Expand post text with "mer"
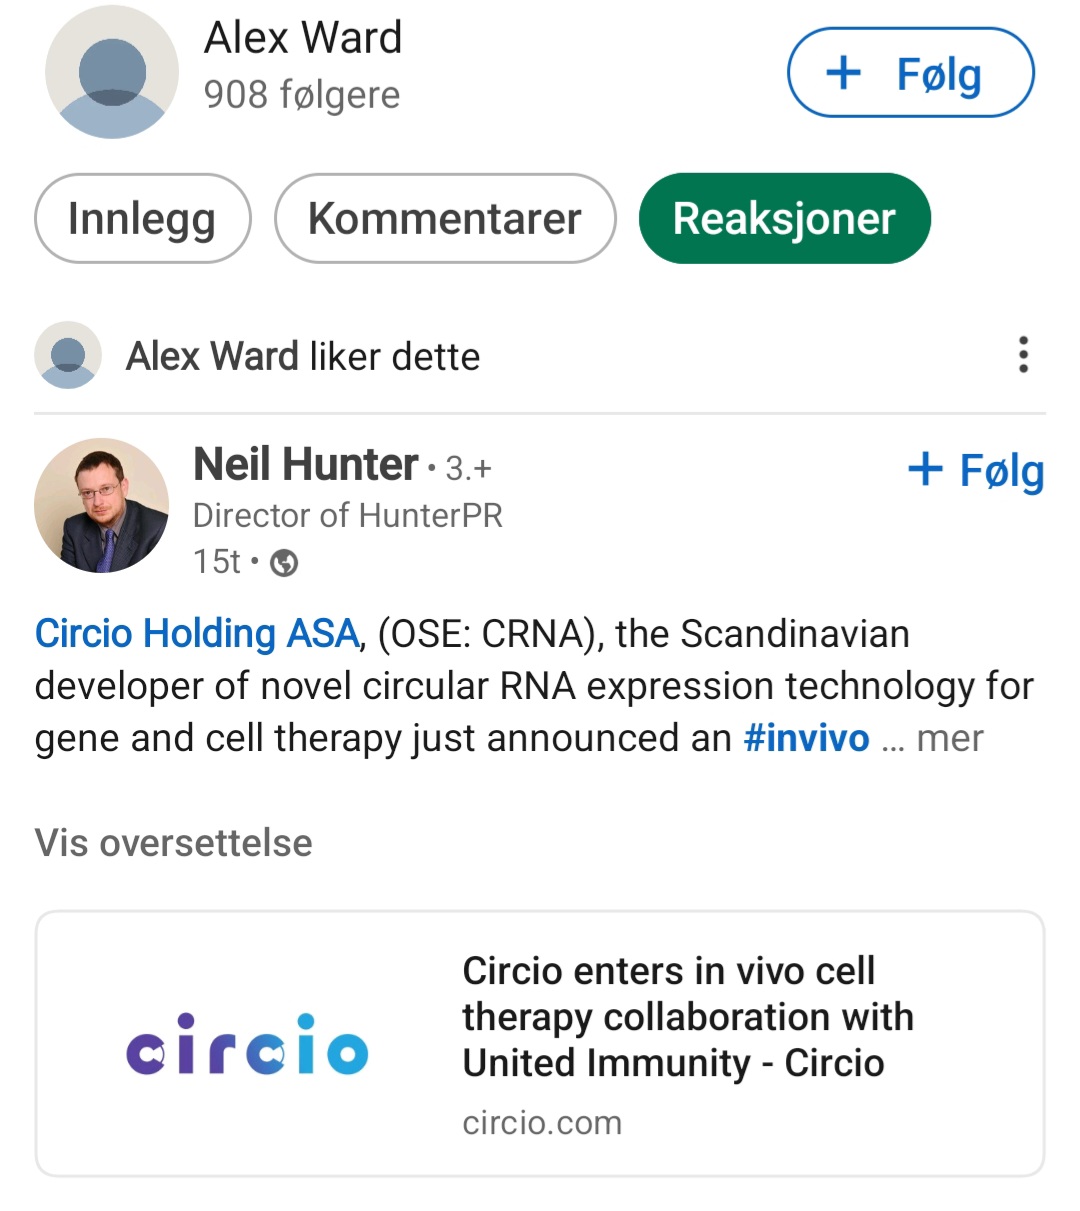 tap(949, 738)
